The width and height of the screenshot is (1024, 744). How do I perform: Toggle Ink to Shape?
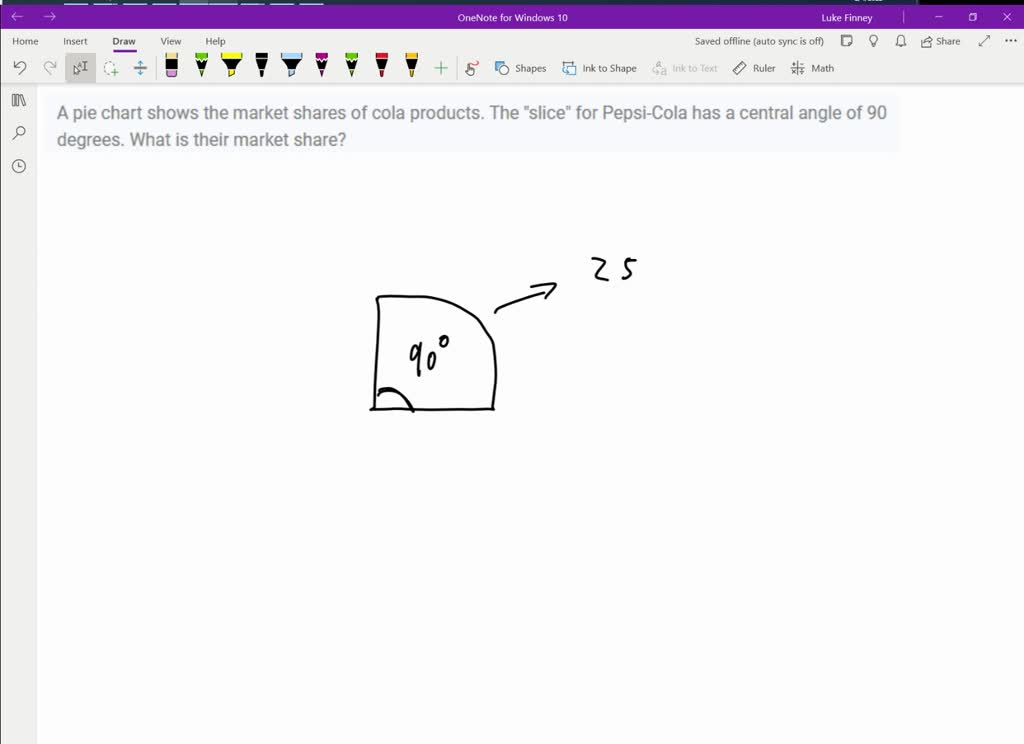(x=600, y=68)
